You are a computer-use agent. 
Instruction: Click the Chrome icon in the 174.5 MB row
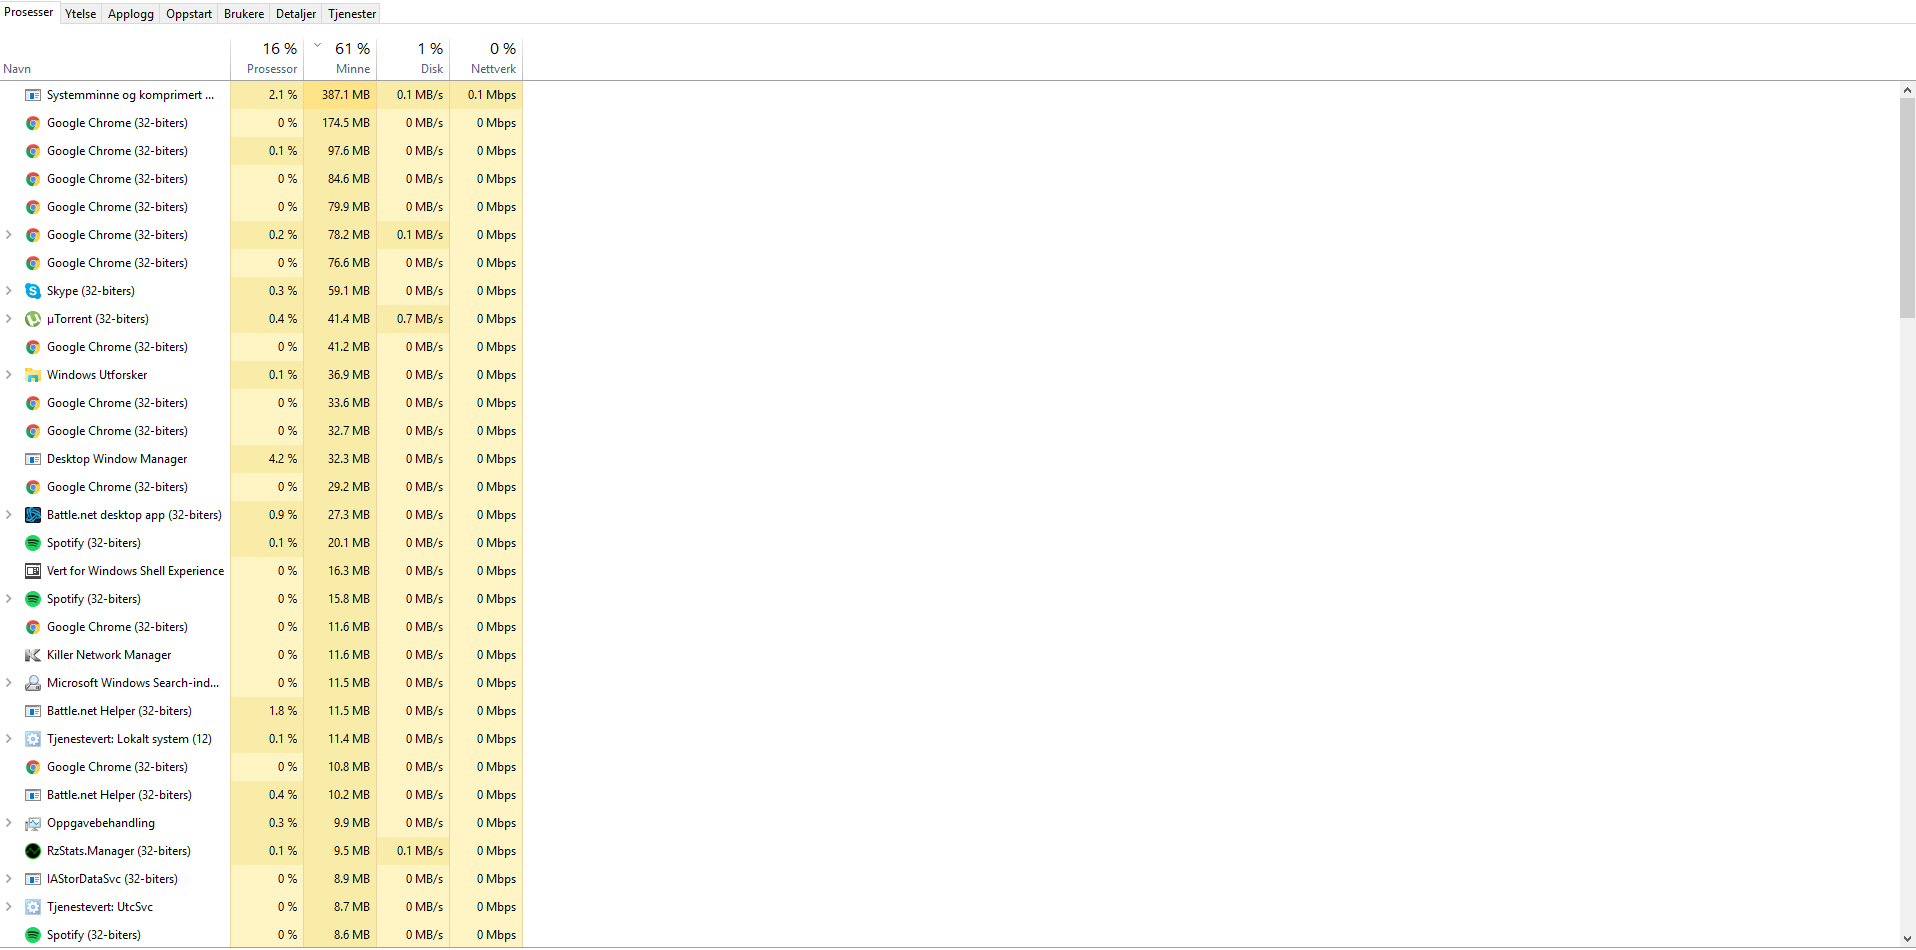[33, 123]
